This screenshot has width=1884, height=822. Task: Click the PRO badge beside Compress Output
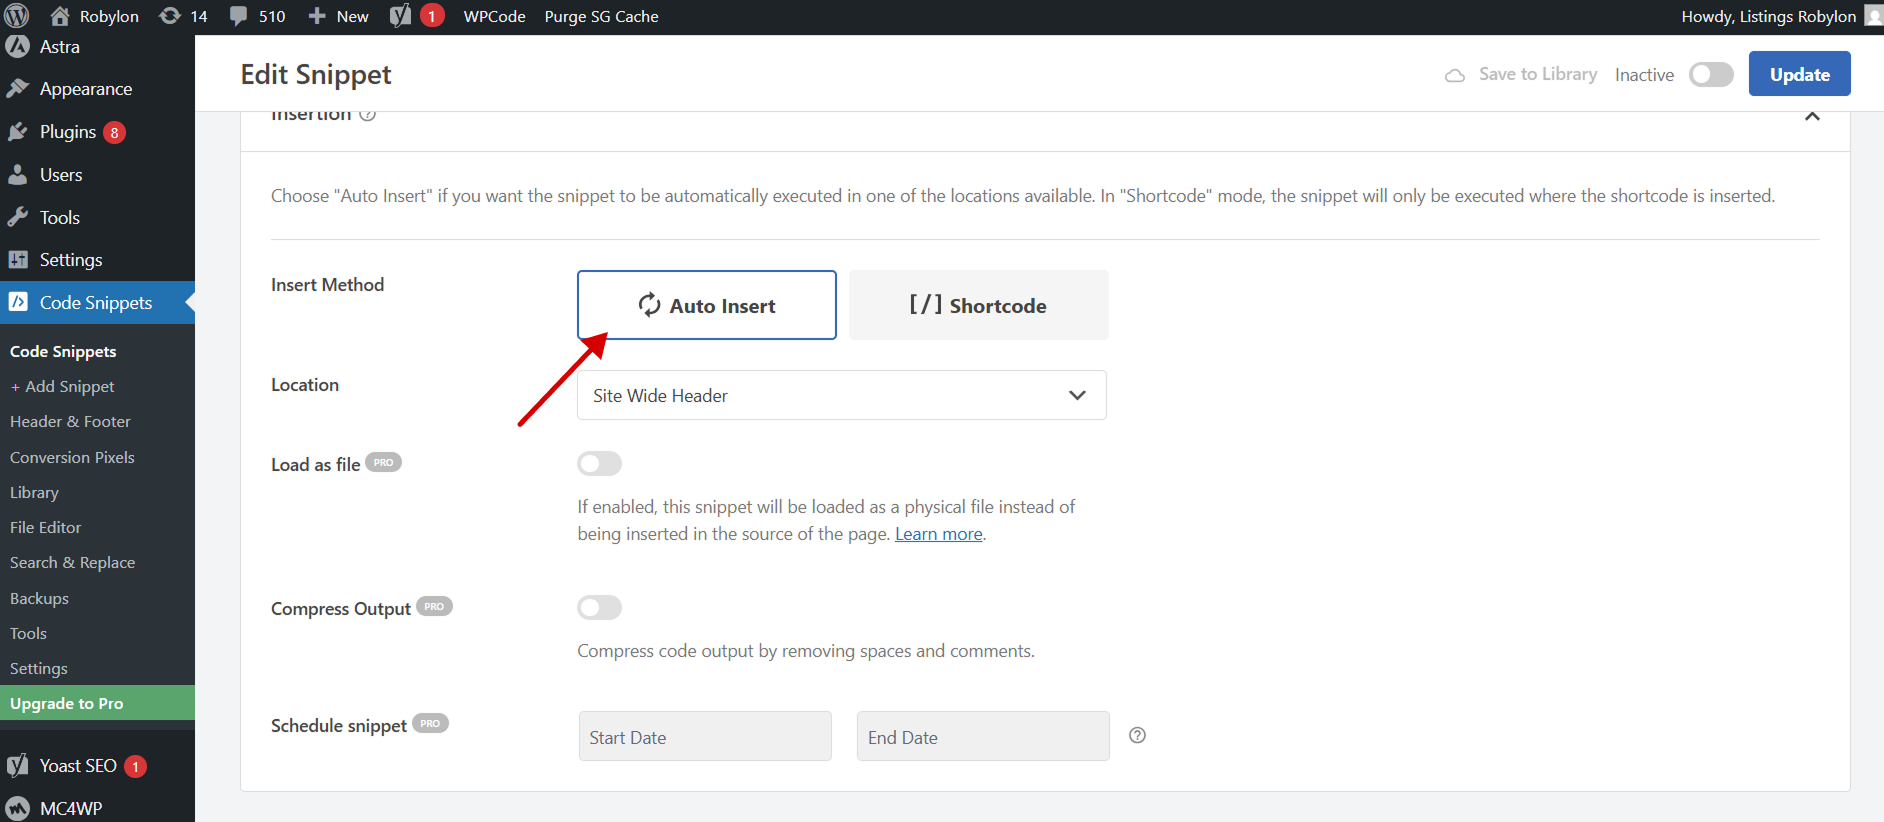point(434,606)
